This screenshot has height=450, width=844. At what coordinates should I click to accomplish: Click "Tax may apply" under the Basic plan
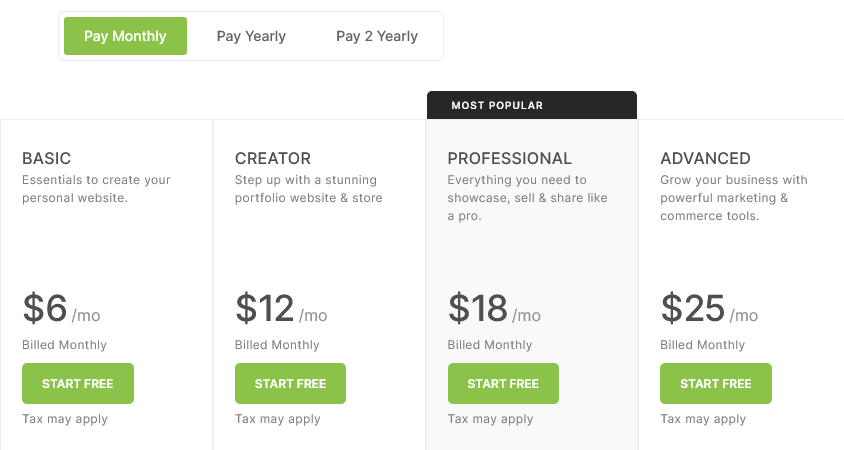(65, 419)
